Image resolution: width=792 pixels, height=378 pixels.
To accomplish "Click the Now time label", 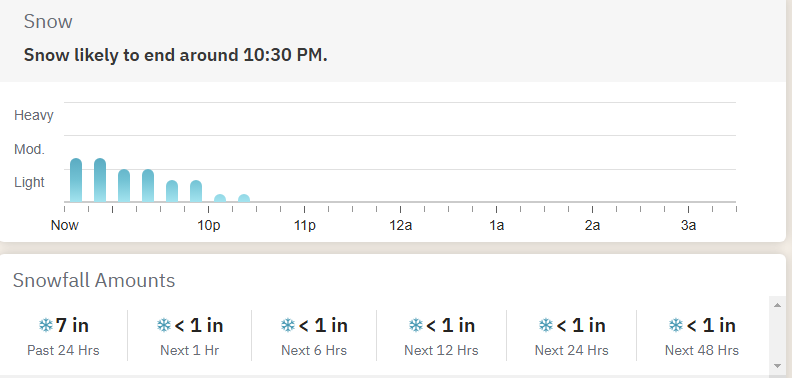I will coord(65,225).
